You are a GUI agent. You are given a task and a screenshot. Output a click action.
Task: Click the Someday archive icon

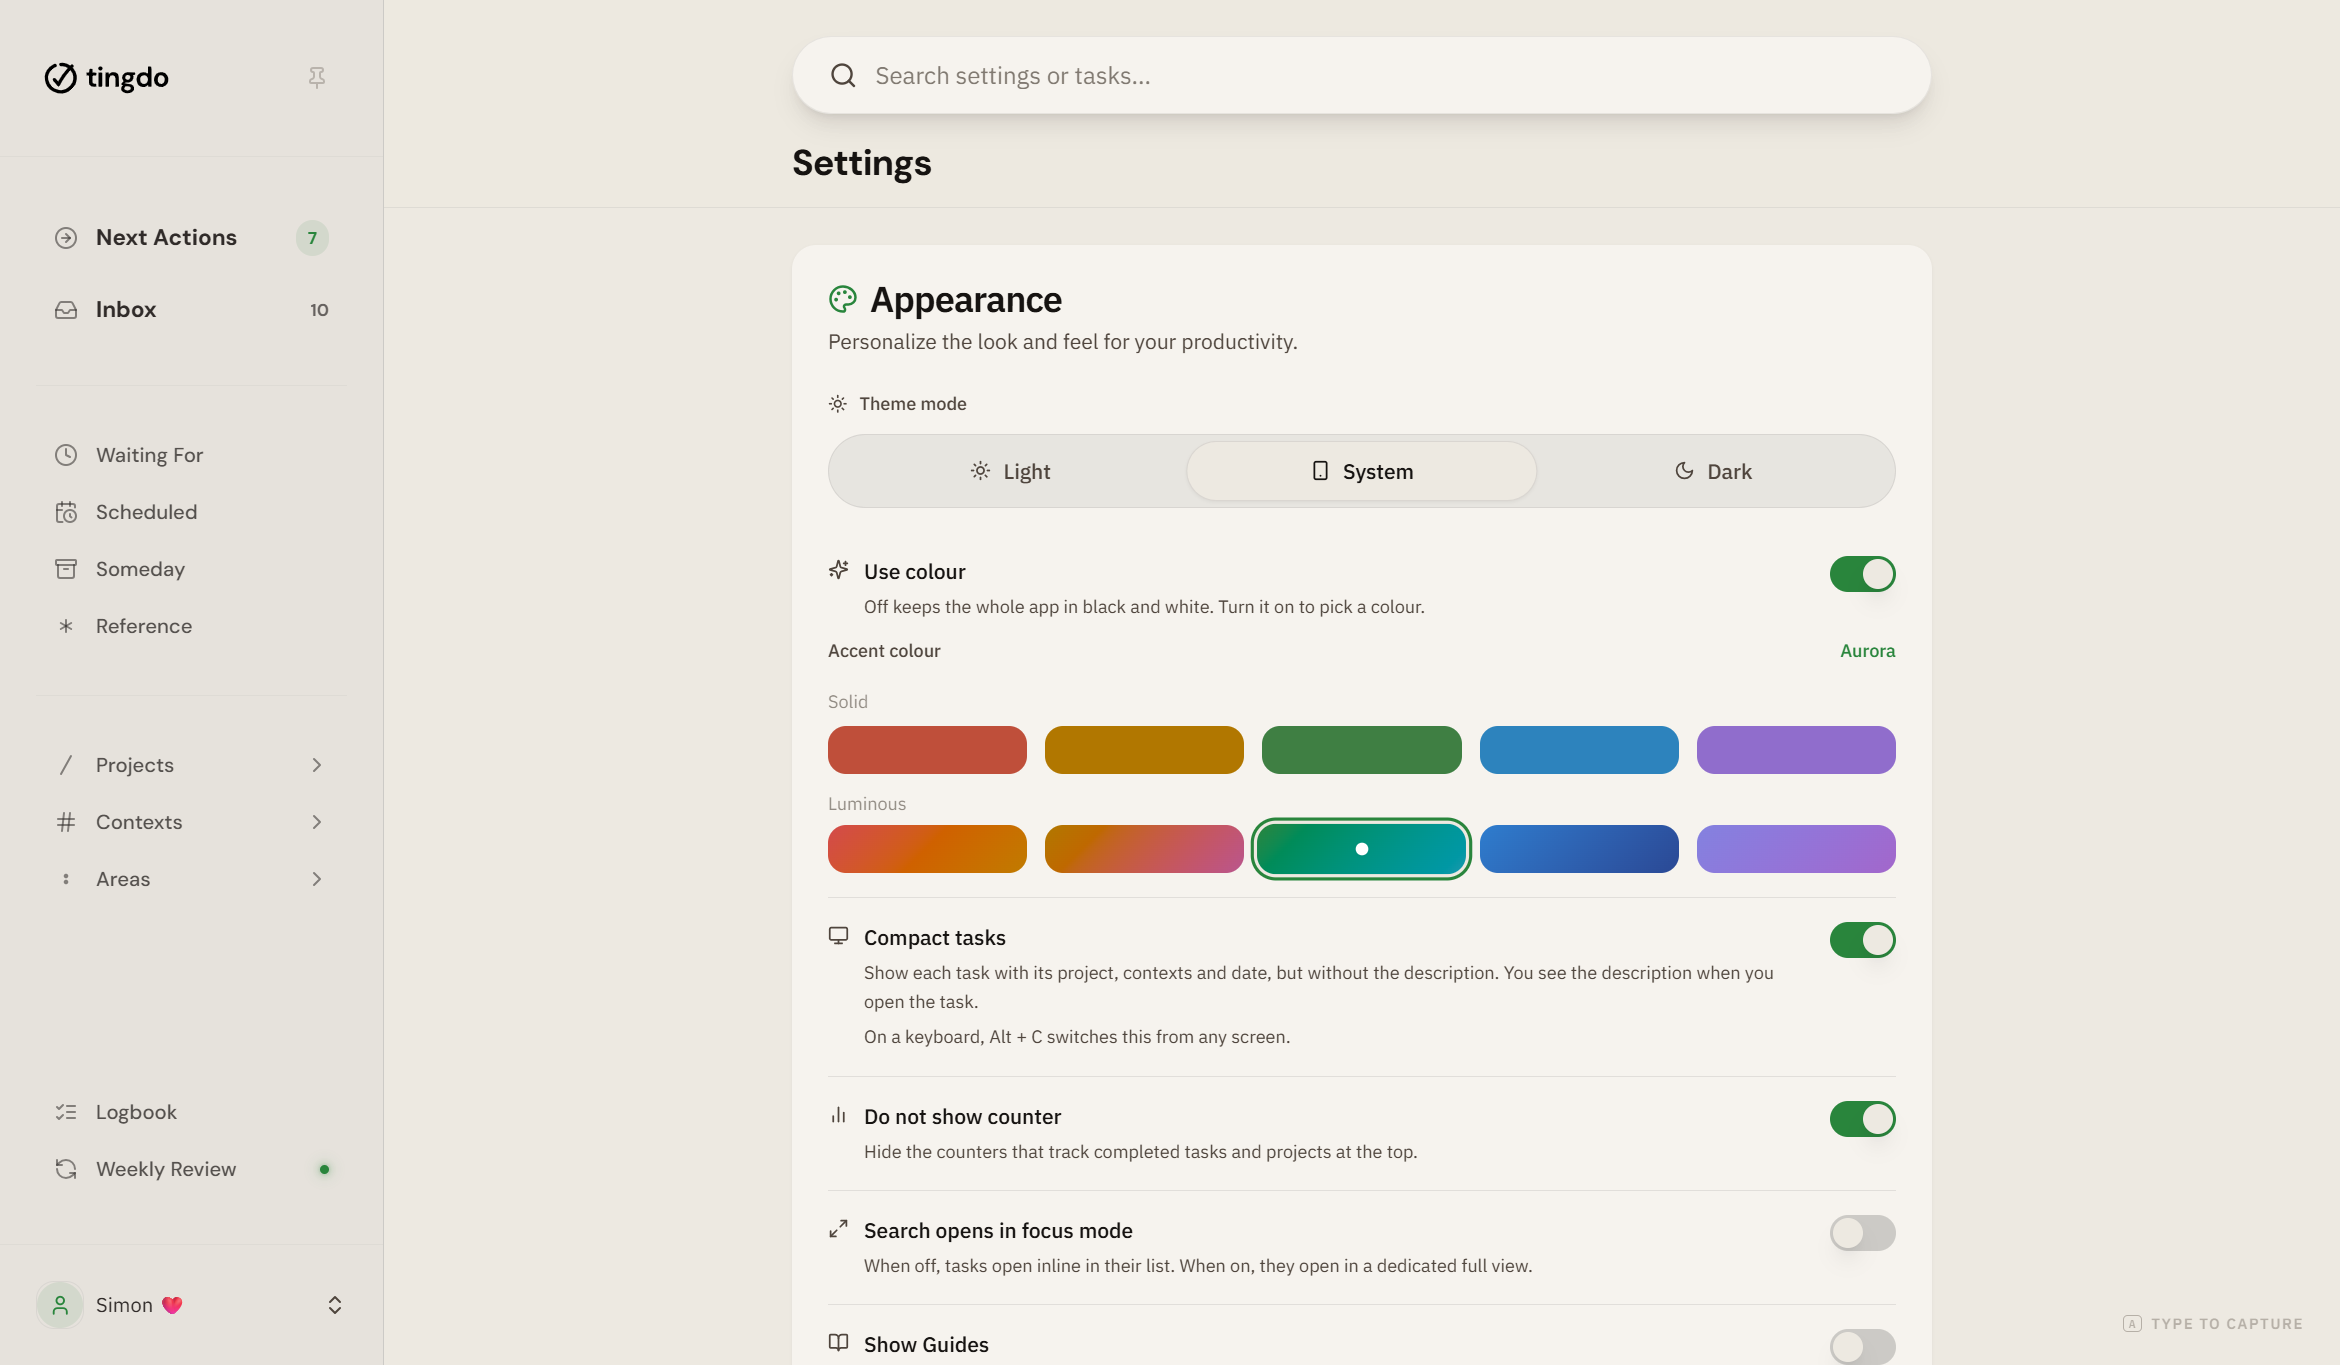click(x=66, y=569)
